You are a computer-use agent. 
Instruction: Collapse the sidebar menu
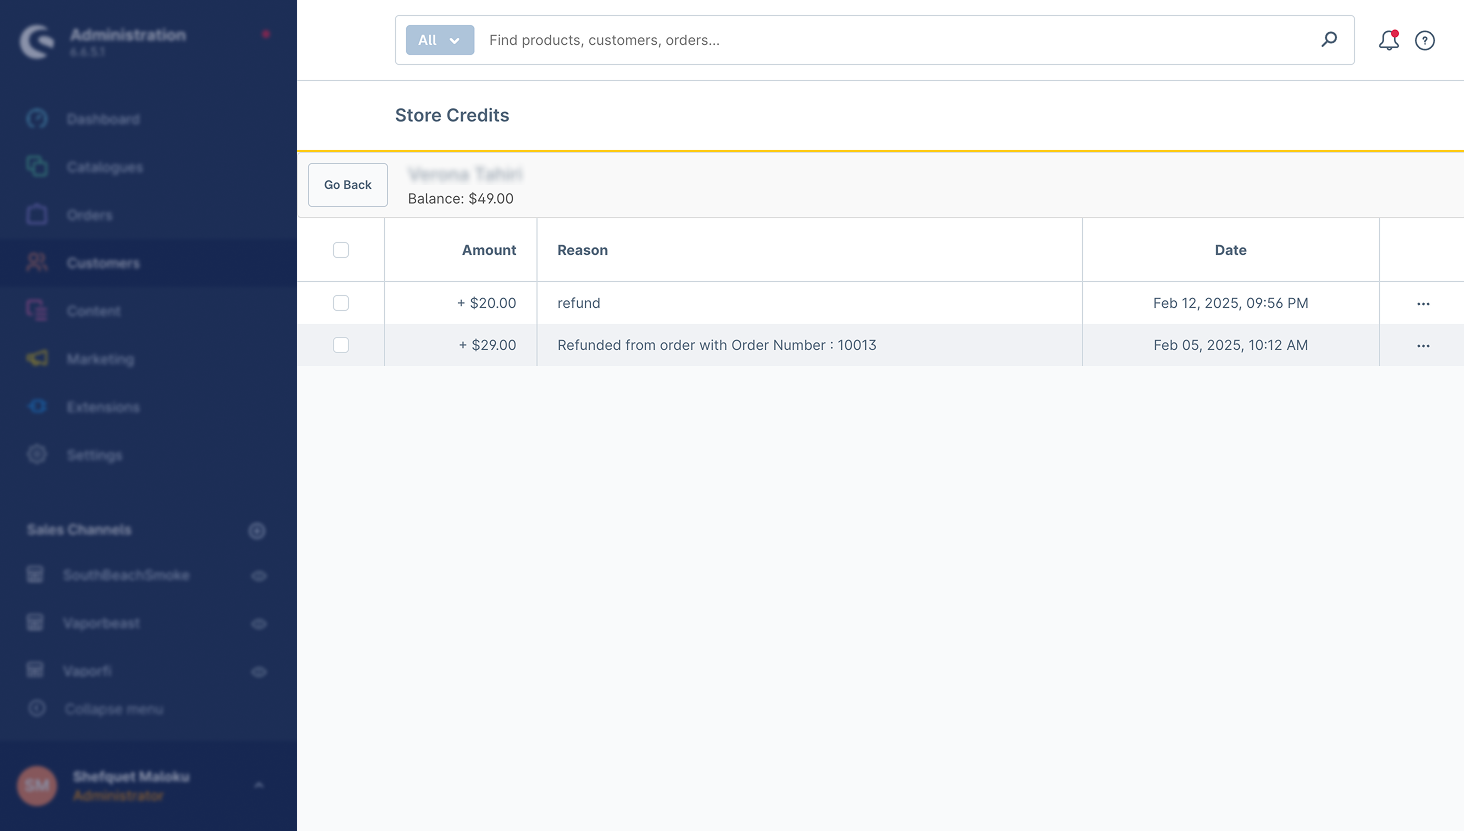[113, 709]
